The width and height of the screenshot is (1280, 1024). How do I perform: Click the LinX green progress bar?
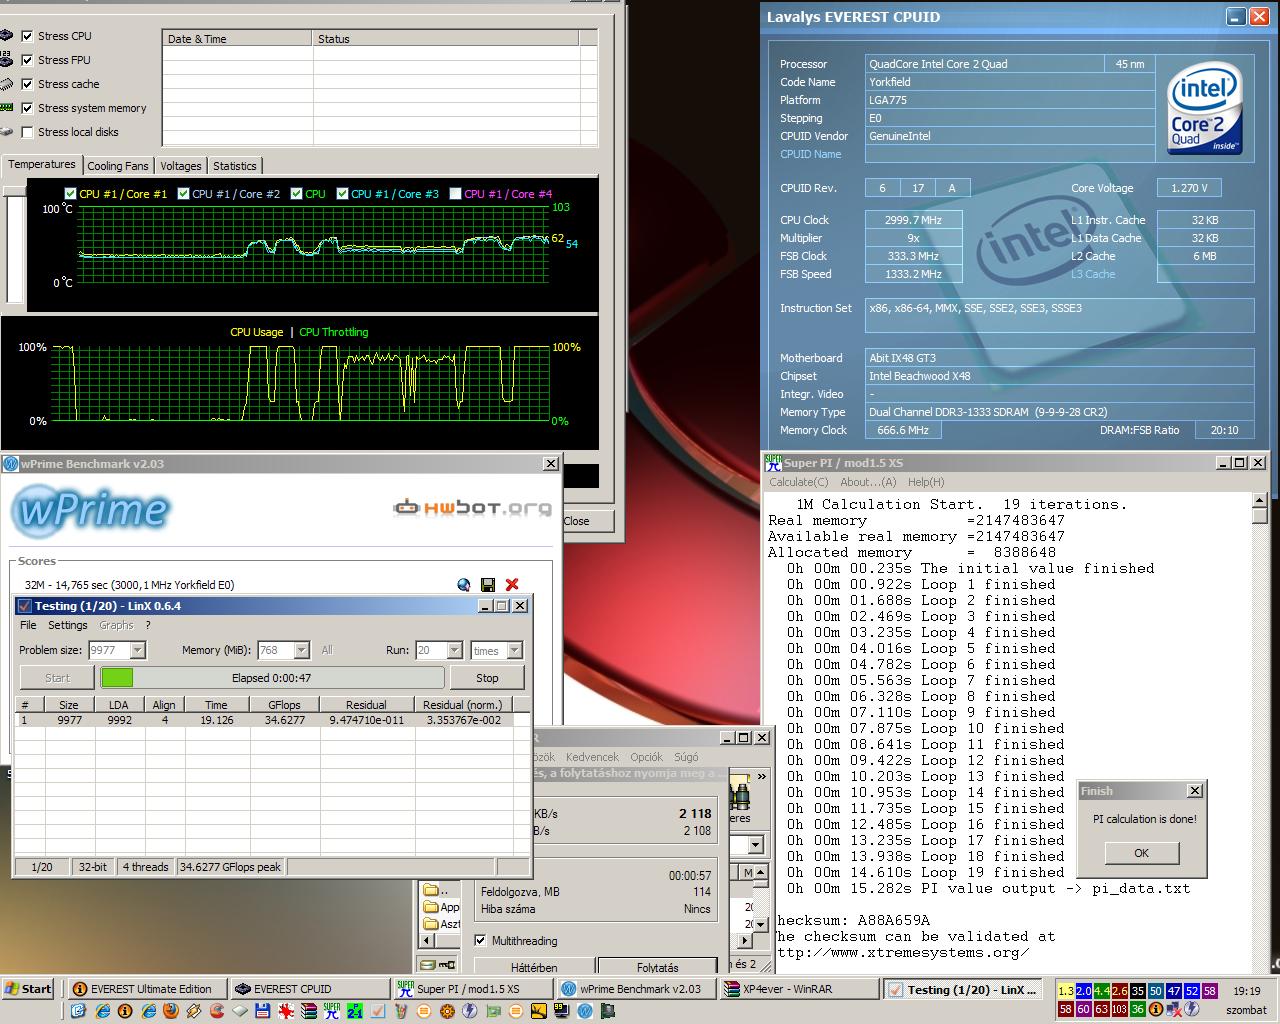pos(117,678)
